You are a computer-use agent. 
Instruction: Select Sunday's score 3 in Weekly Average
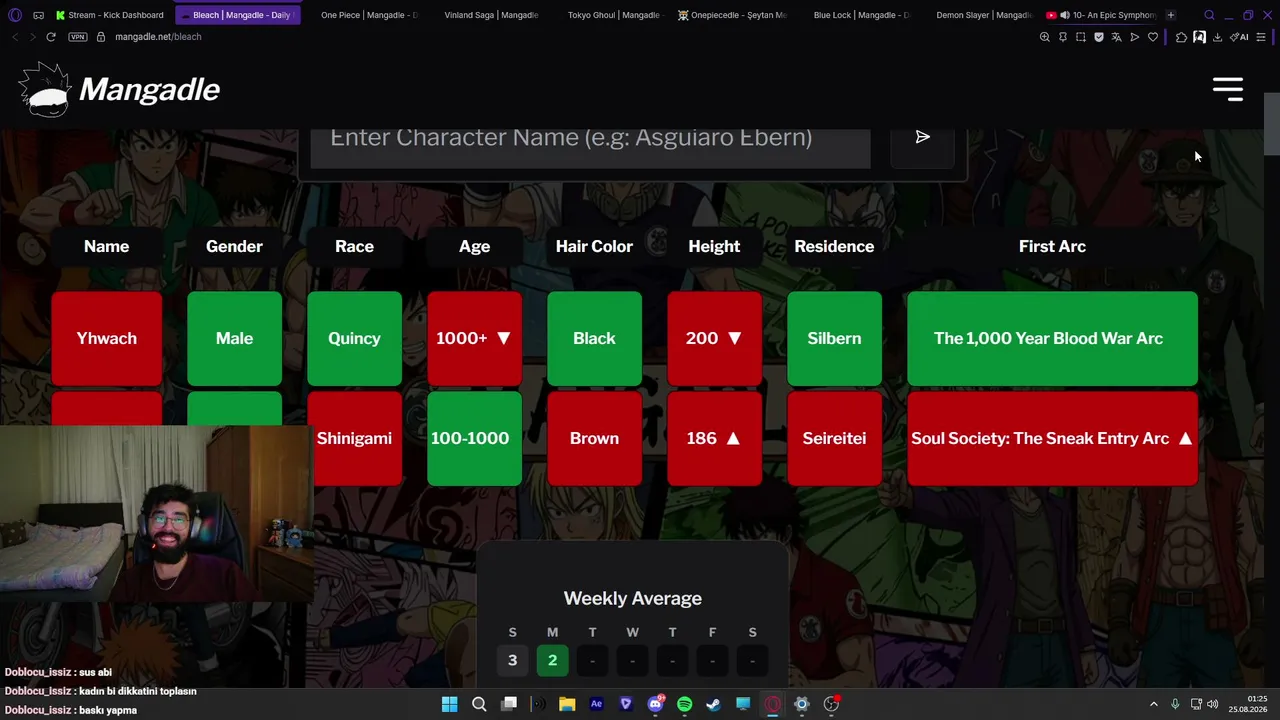[x=512, y=660]
